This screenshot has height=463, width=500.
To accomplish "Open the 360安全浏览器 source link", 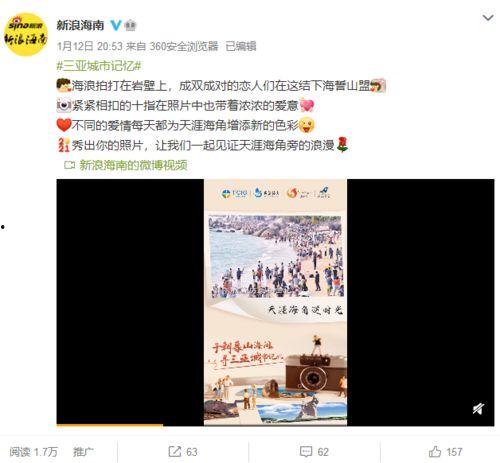I will 184,46.
